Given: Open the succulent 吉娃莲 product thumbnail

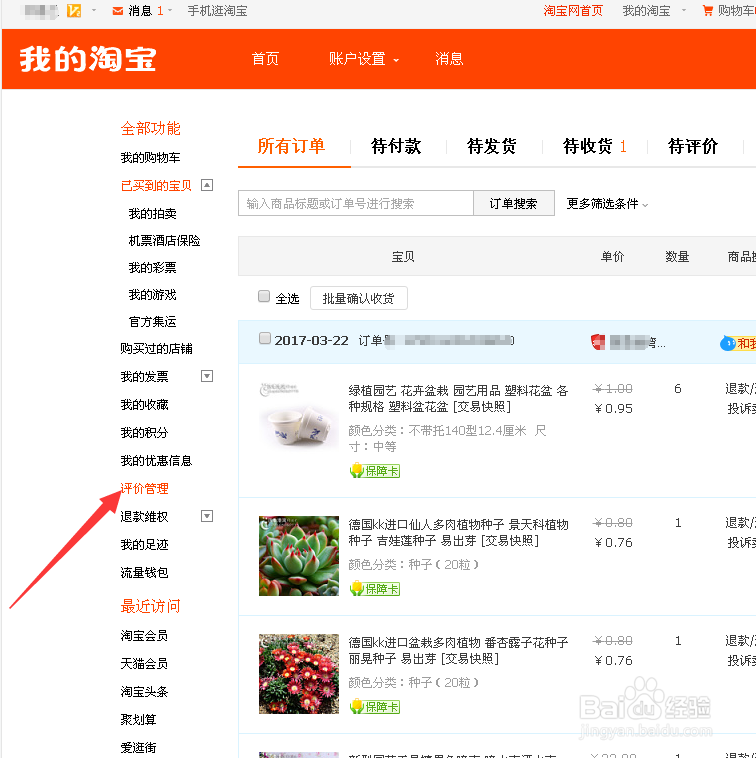Looking at the screenshot, I should (x=299, y=556).
